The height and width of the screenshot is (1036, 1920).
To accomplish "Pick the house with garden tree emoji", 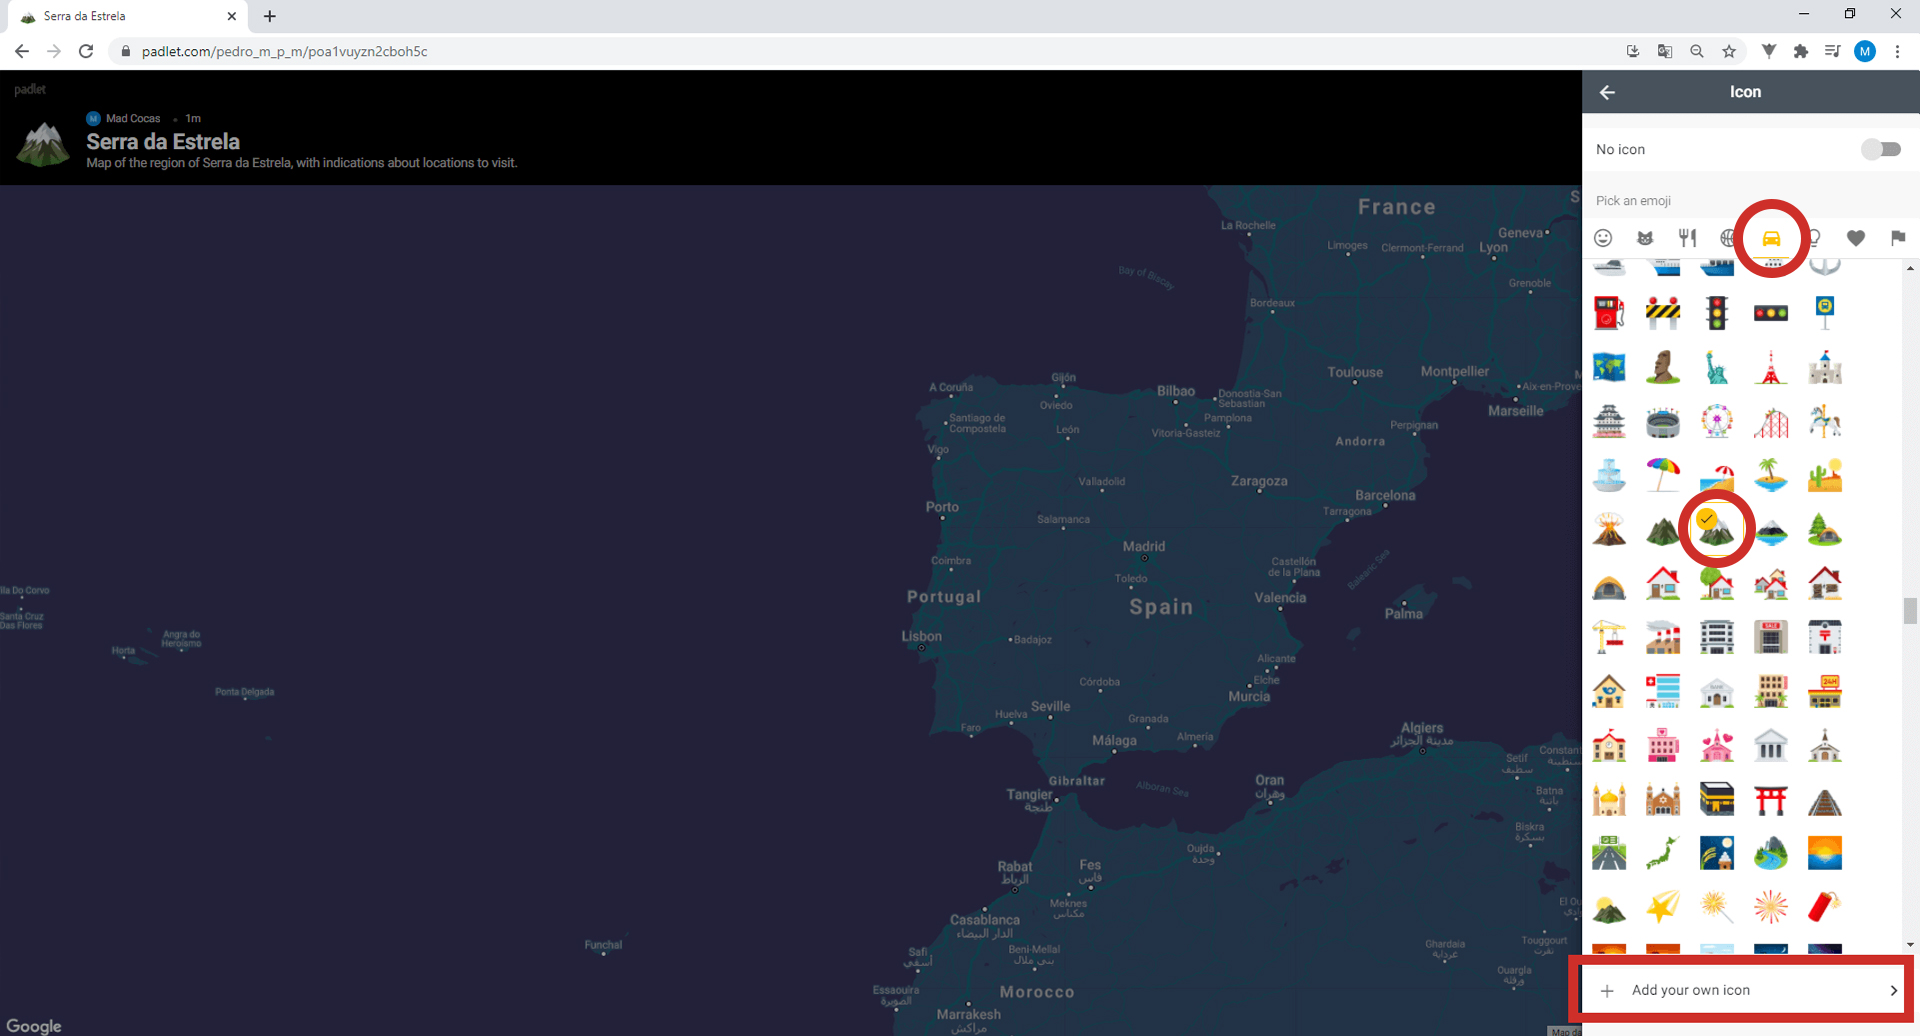I will (1717, 583).
